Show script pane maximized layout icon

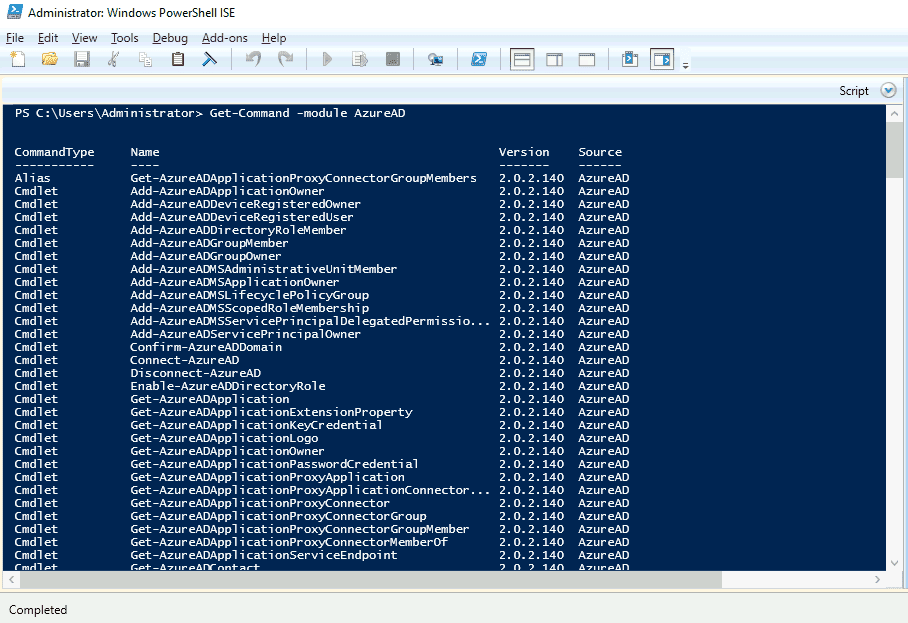[x=587, y=60]
